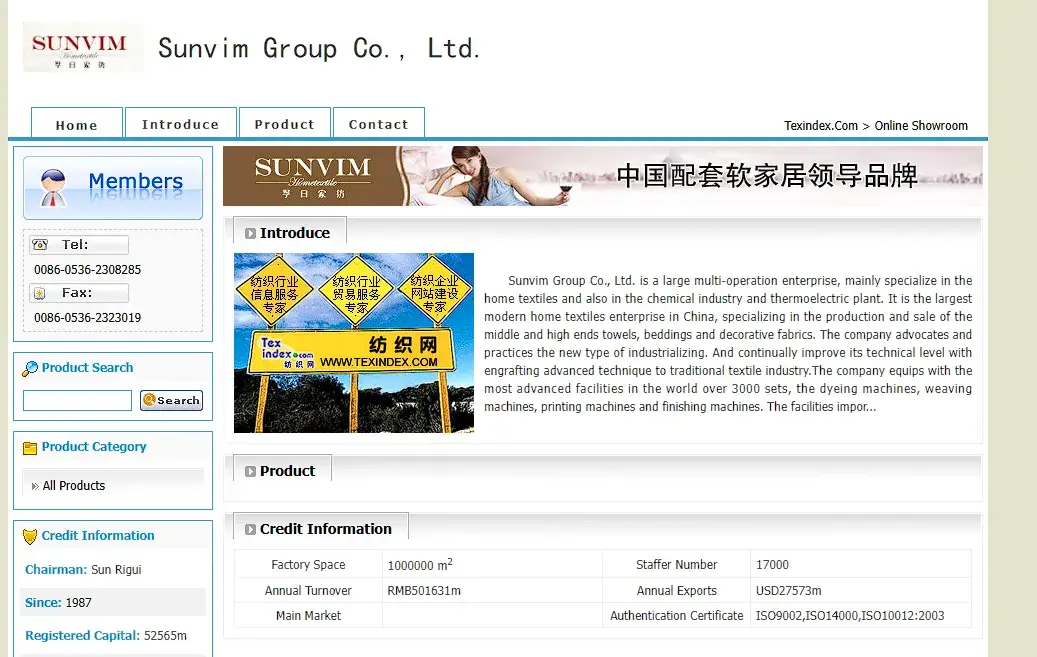
Task: Click the Members person avatar icon
Action: pos(52,187)
